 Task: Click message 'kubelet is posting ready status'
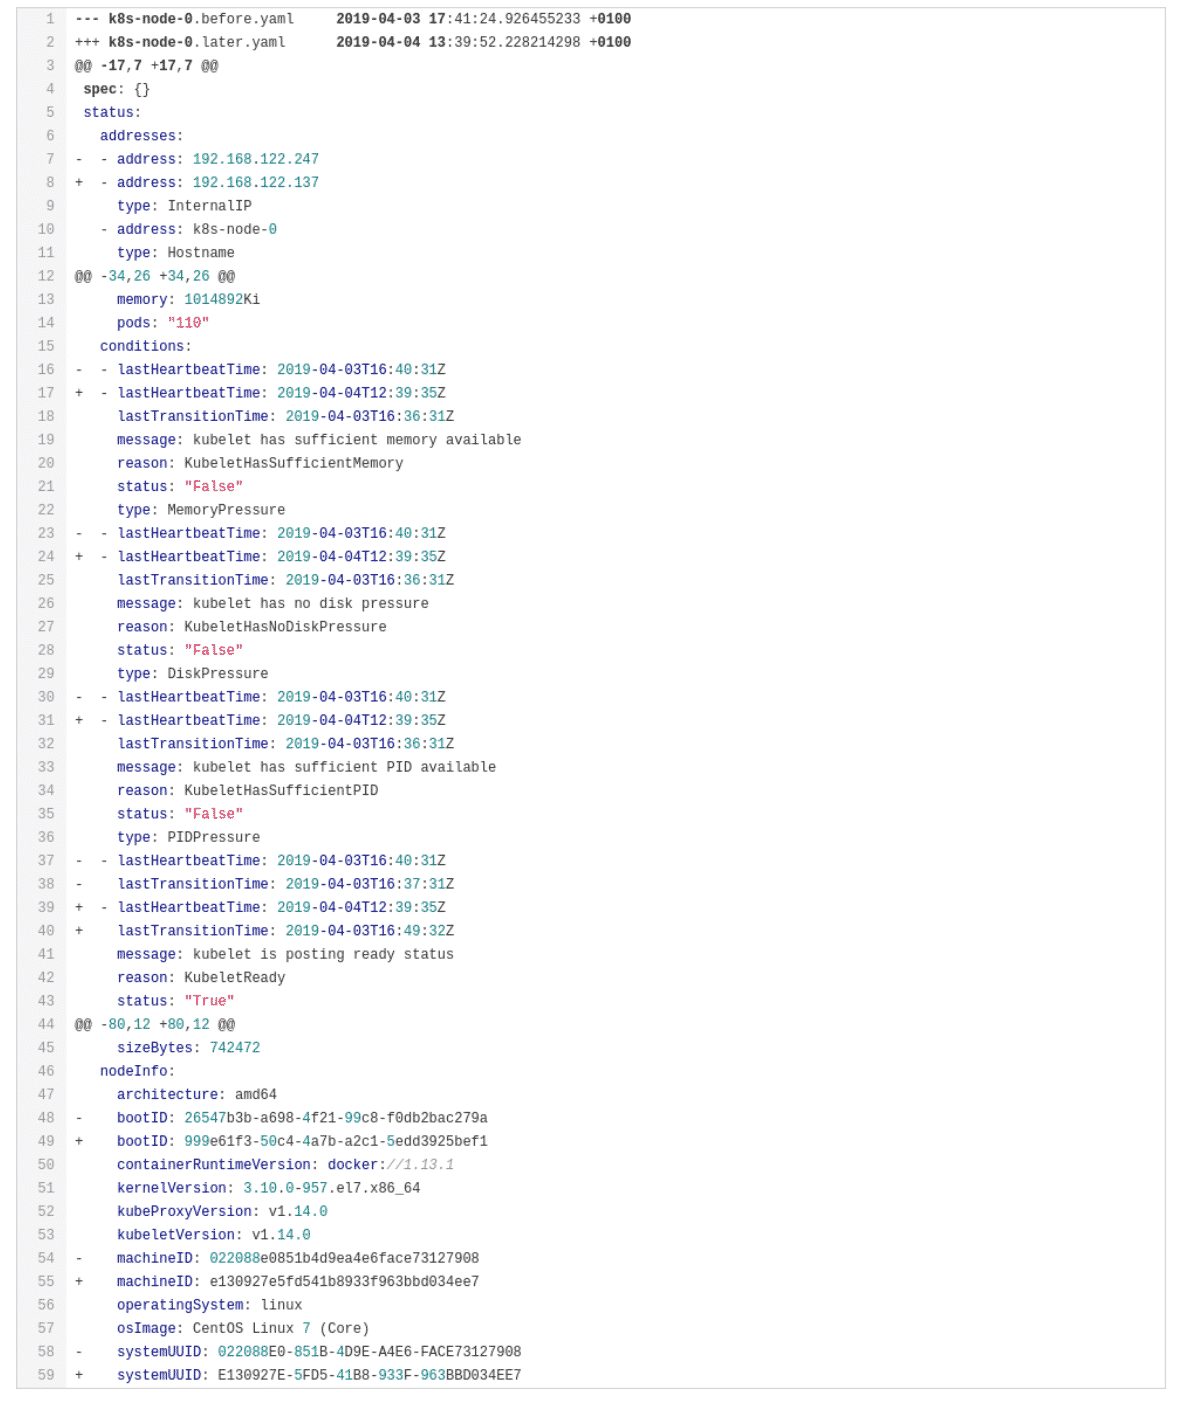(323, 955)
